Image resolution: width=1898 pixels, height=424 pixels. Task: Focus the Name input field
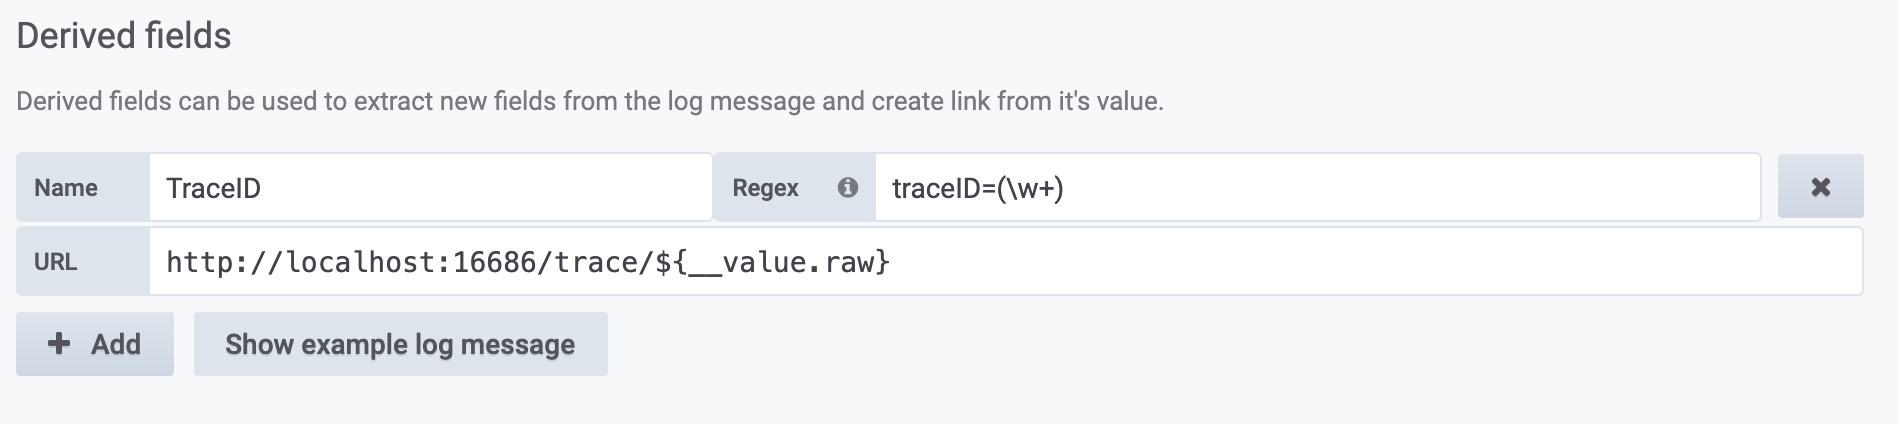pyautogui.click(x=430, y=187)
